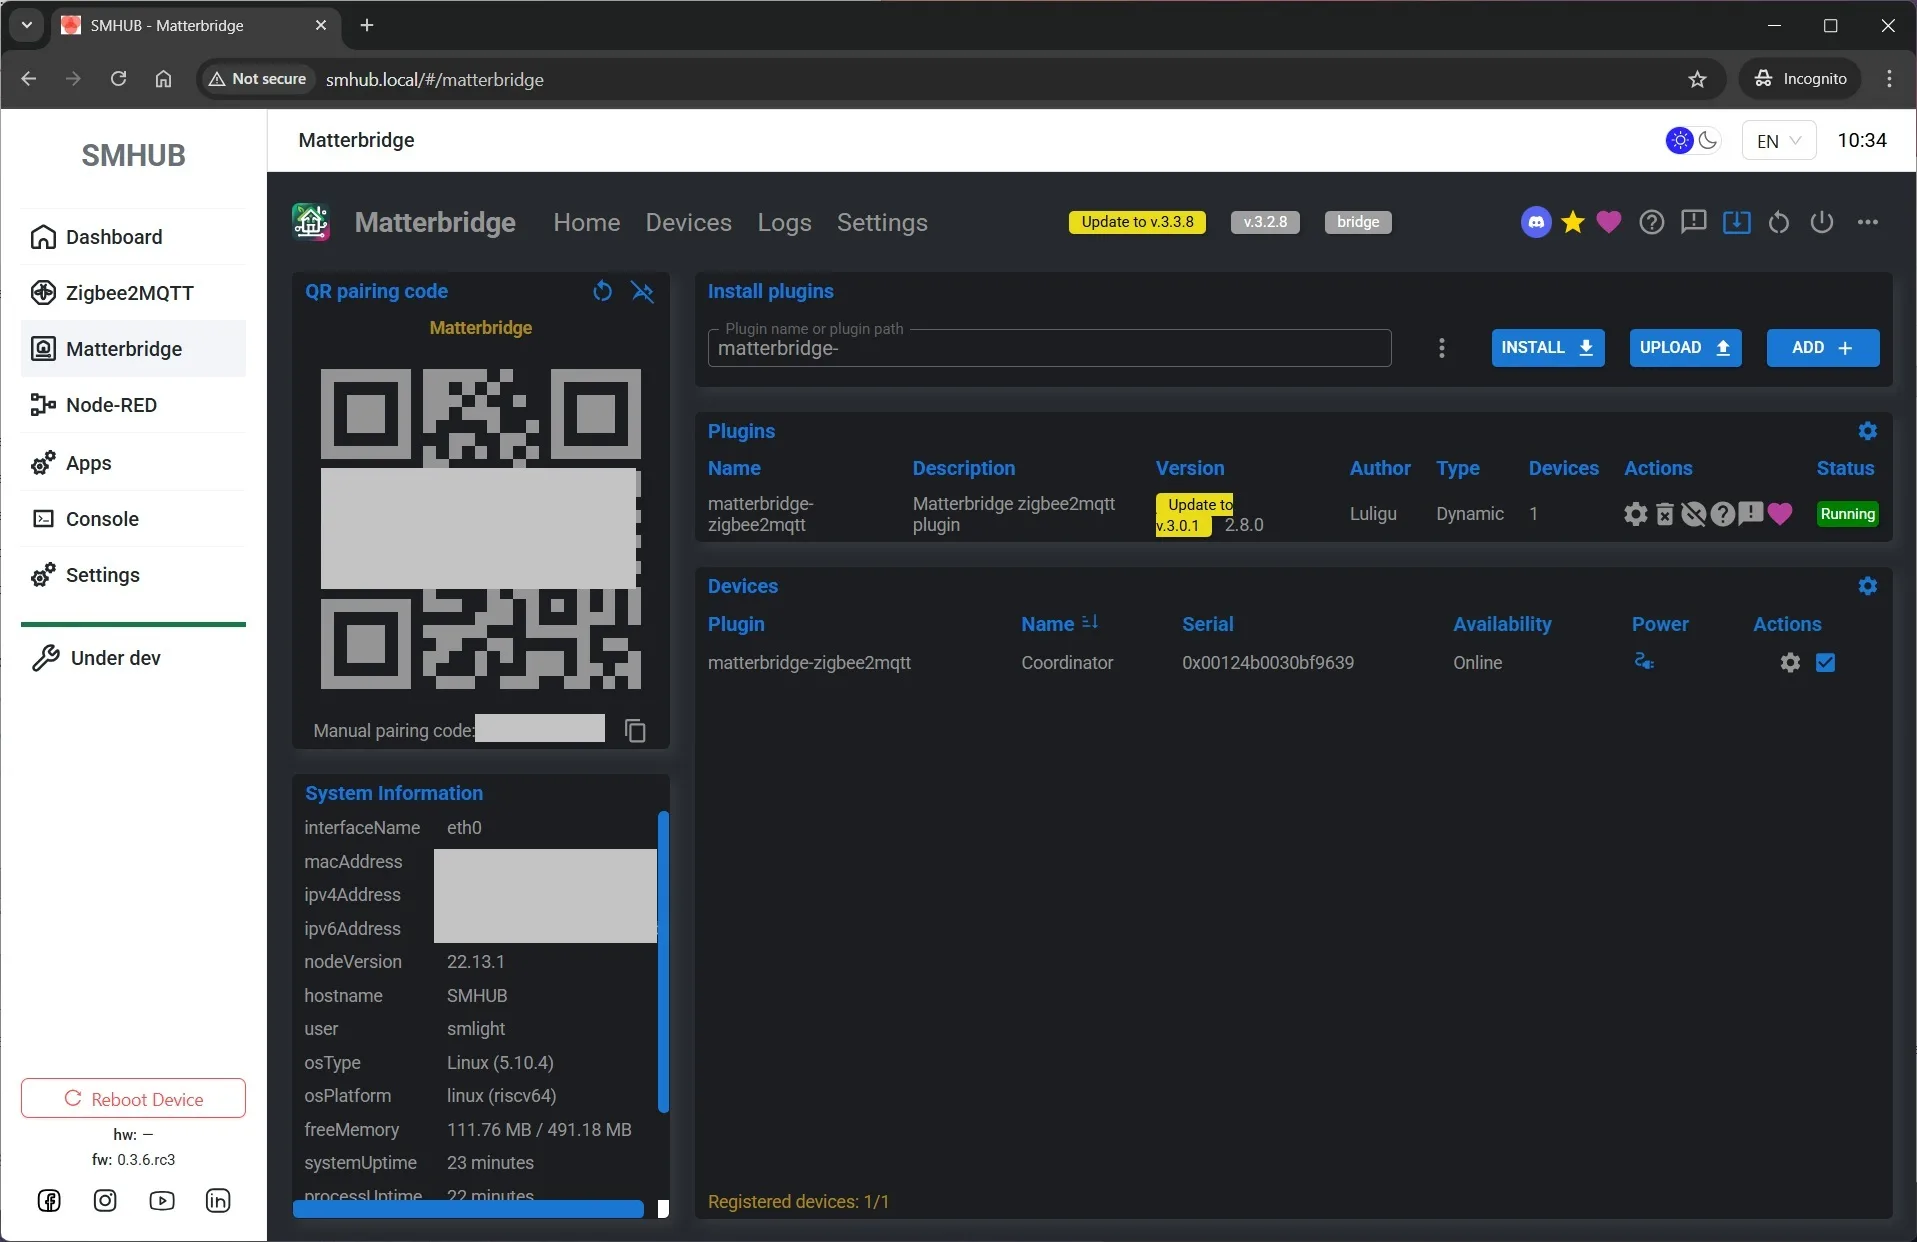Uncheck the Coordinator device checkbox
The height and width of the screenshot is (1242, 1917).
(1825, 662)
